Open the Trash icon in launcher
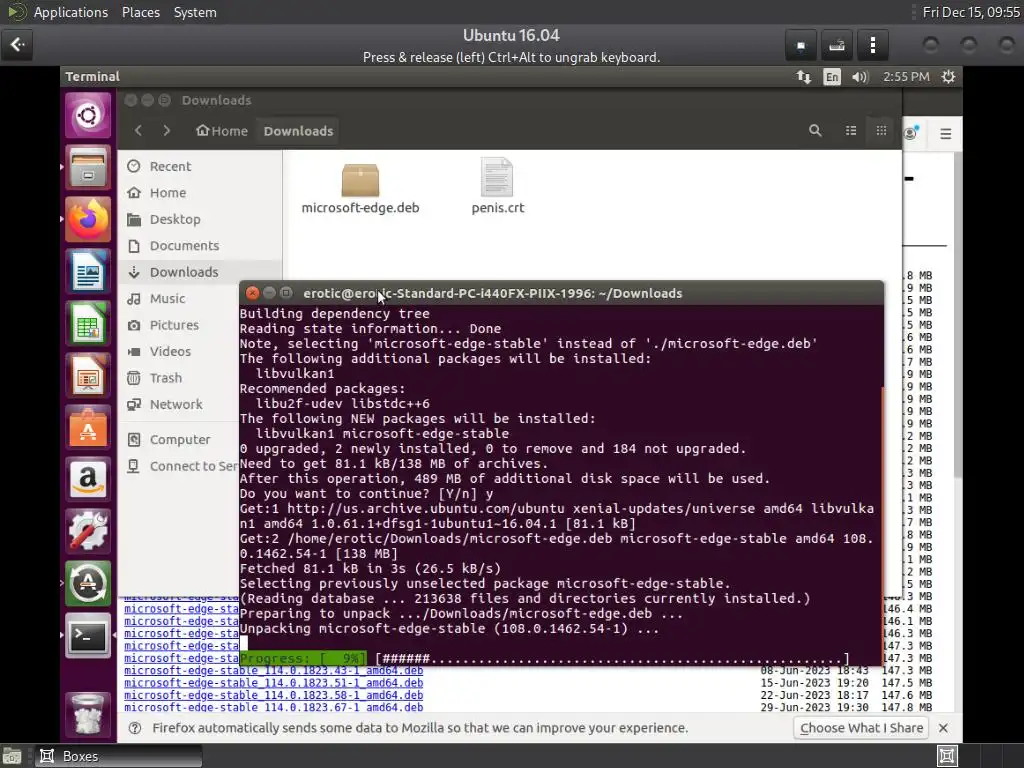This screenshot has height=768, width=1024. point(88,714)
